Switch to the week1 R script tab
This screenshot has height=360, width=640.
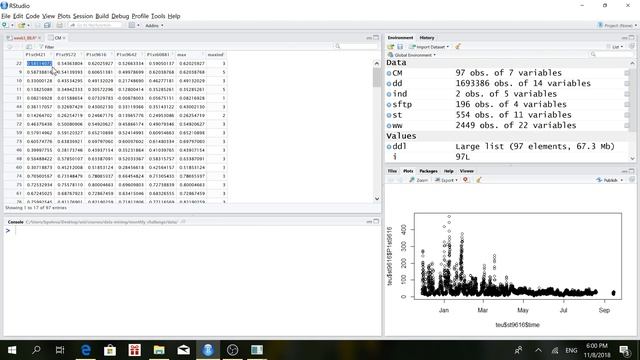(25, 38)
